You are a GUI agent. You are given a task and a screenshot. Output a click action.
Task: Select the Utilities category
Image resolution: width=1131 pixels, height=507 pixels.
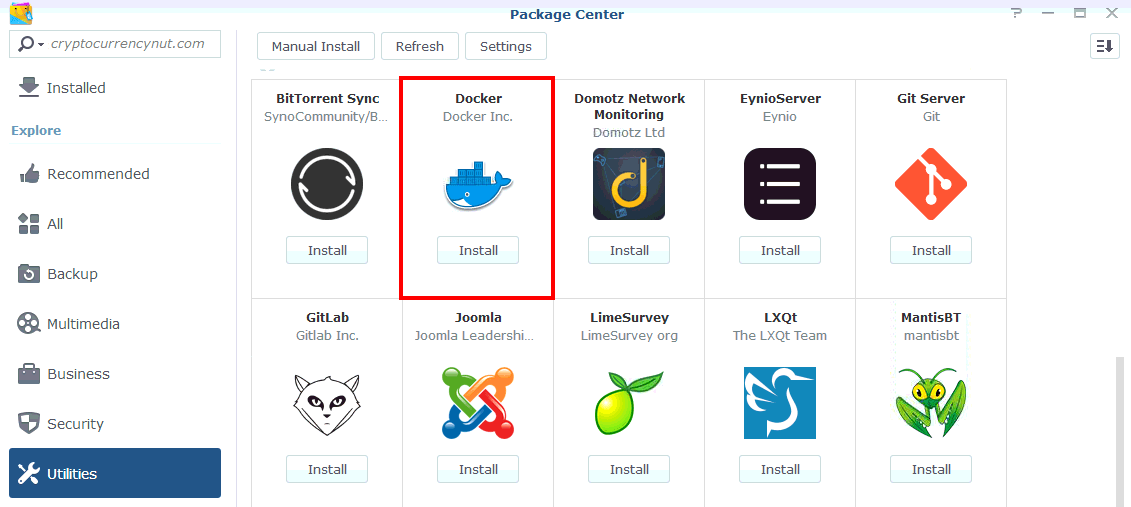point(115,473)
